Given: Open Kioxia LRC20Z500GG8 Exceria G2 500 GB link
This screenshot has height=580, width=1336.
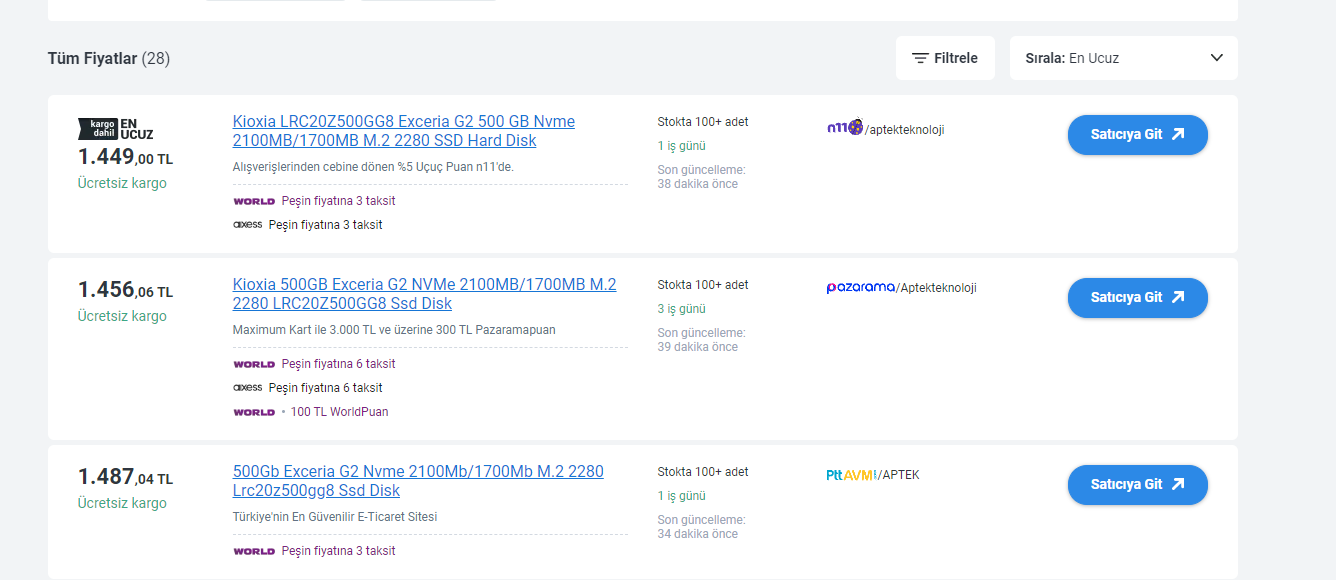Looking at the screenshot, I should [x=404, y=131].
